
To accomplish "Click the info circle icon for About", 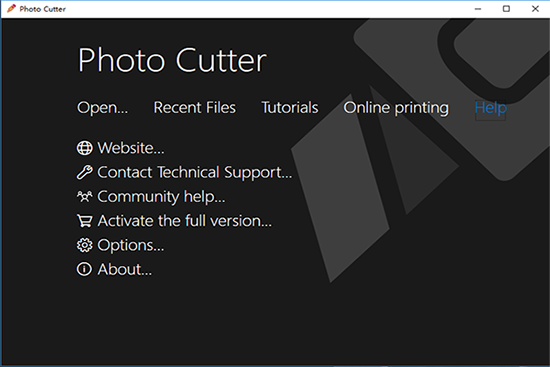I will coord(85,269).
